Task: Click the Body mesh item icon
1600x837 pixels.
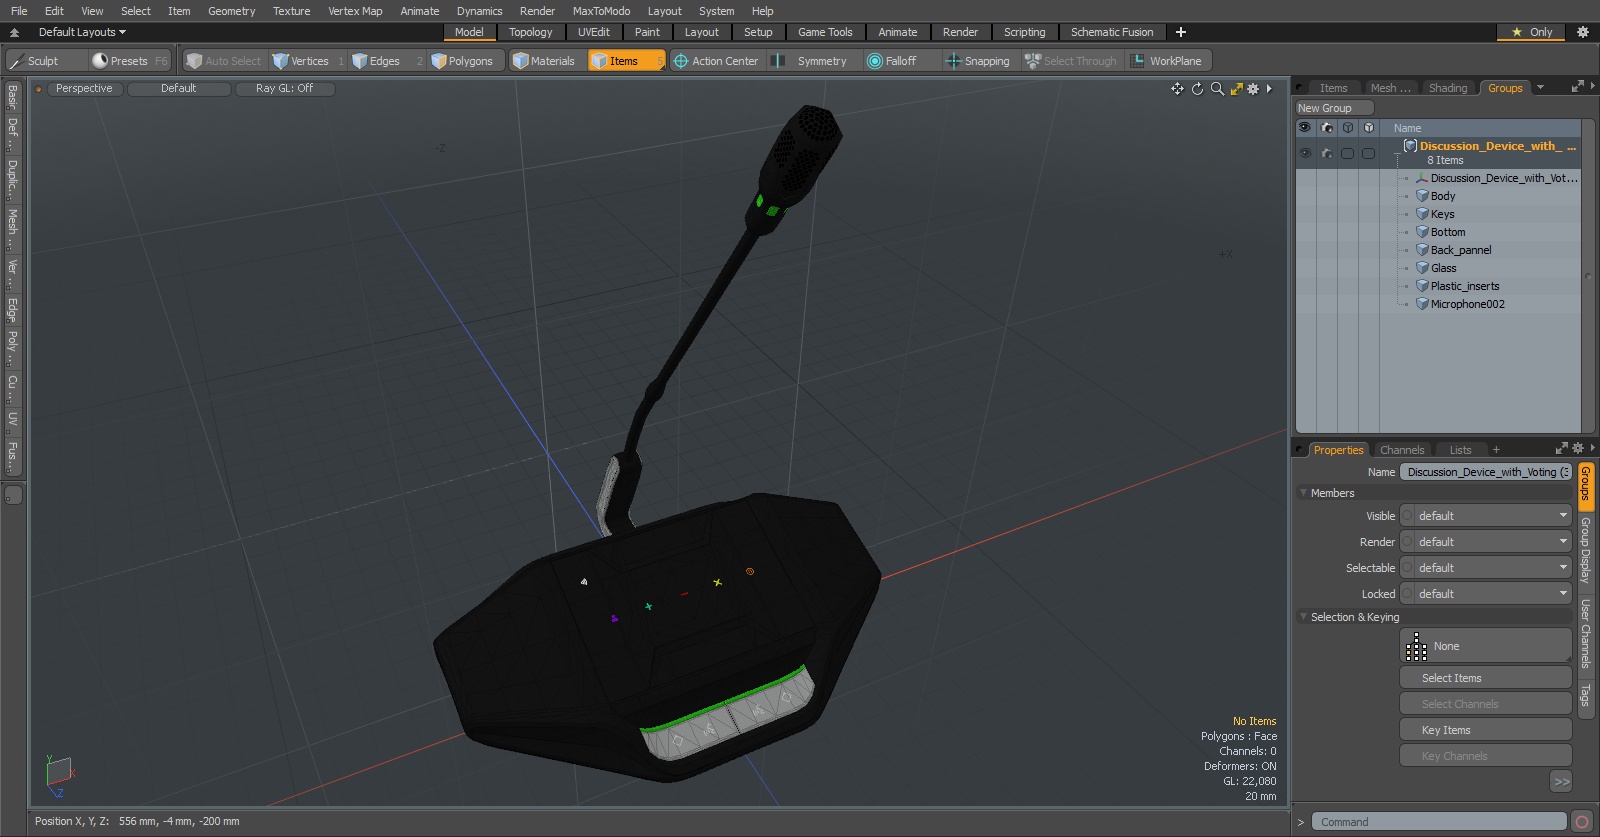Action: (1422, 196)
